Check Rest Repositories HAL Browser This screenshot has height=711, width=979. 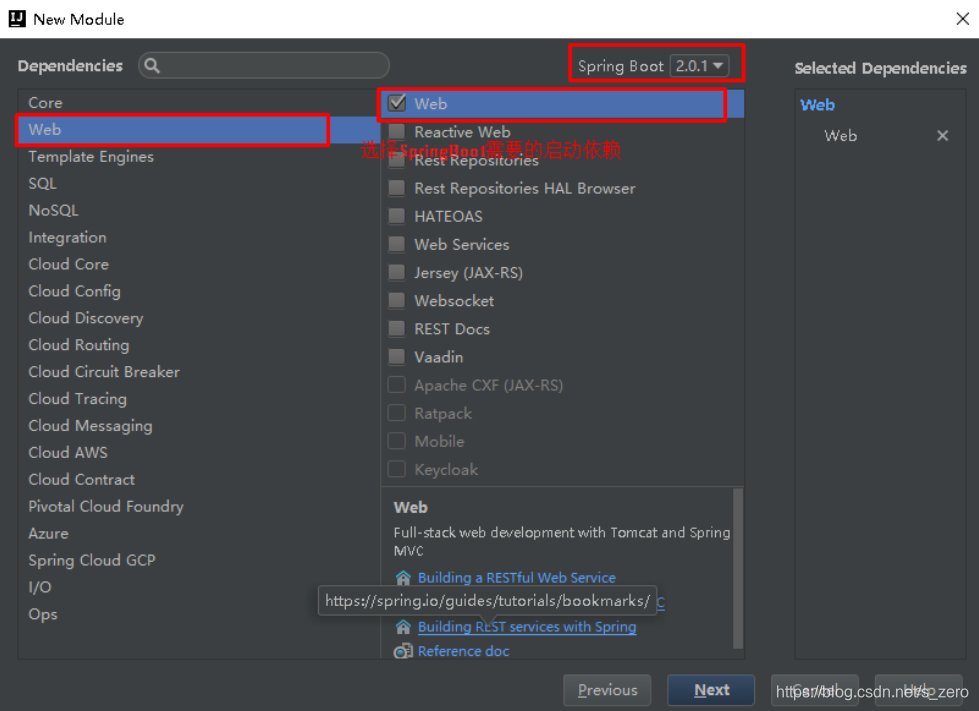click(396, 188)
